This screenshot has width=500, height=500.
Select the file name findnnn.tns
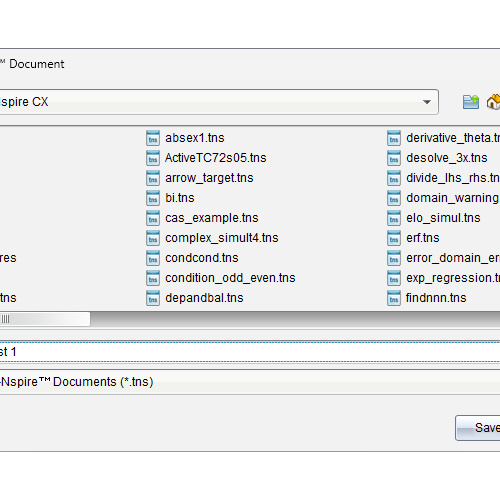pos(436,298)
